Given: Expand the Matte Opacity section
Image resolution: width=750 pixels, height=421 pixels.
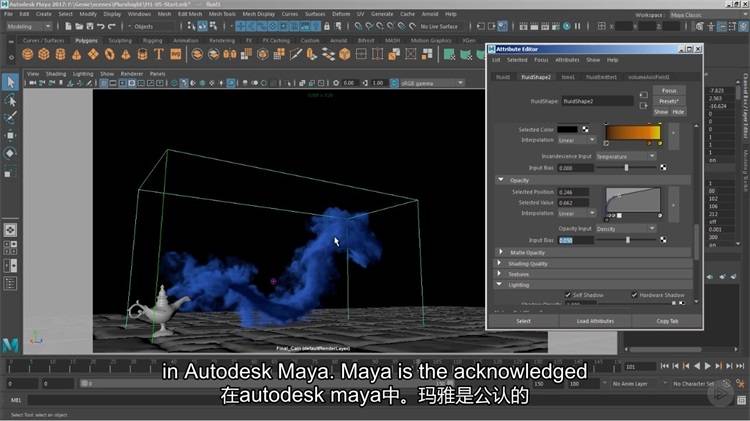Looking at the screenshot, I should click(501, 252).
